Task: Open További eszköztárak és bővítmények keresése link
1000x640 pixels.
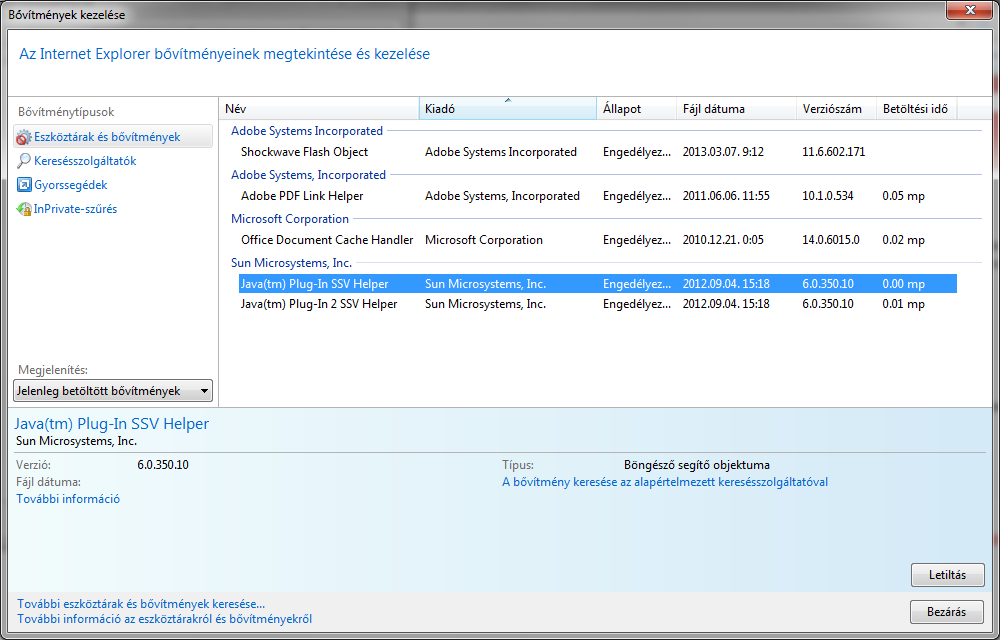Action: [141, 603]
